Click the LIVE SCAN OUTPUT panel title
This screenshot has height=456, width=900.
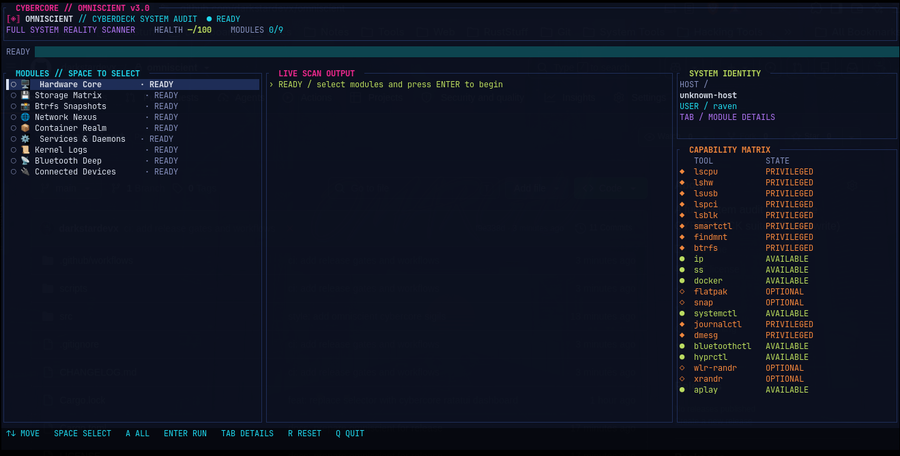click(x=317, y=74)
